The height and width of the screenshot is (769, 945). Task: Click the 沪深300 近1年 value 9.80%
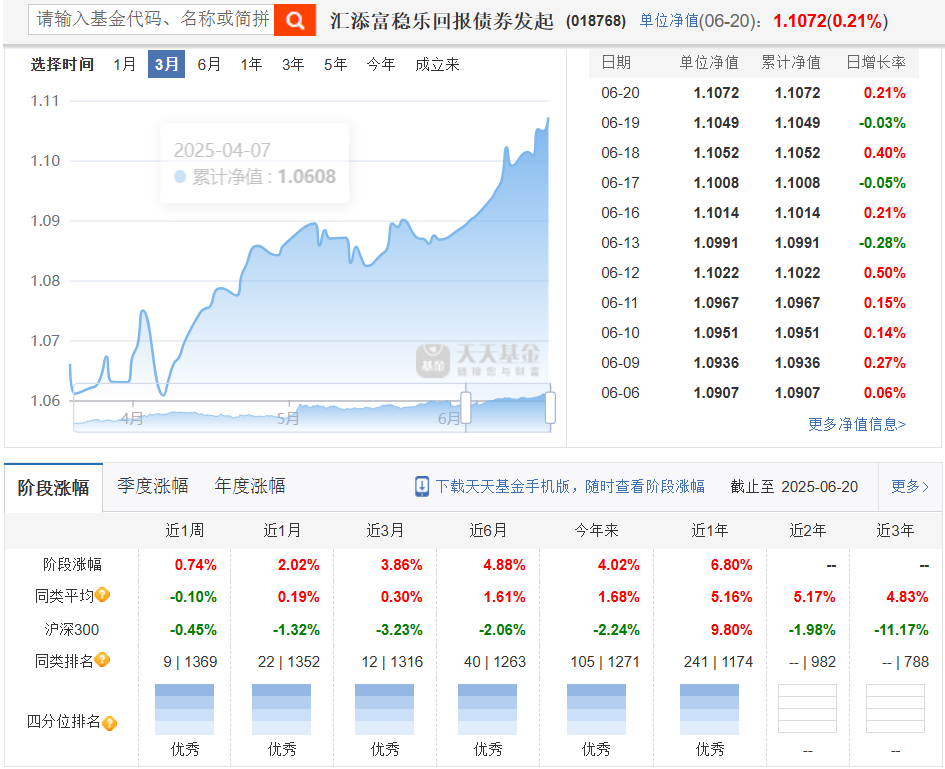tap(732, 630)
